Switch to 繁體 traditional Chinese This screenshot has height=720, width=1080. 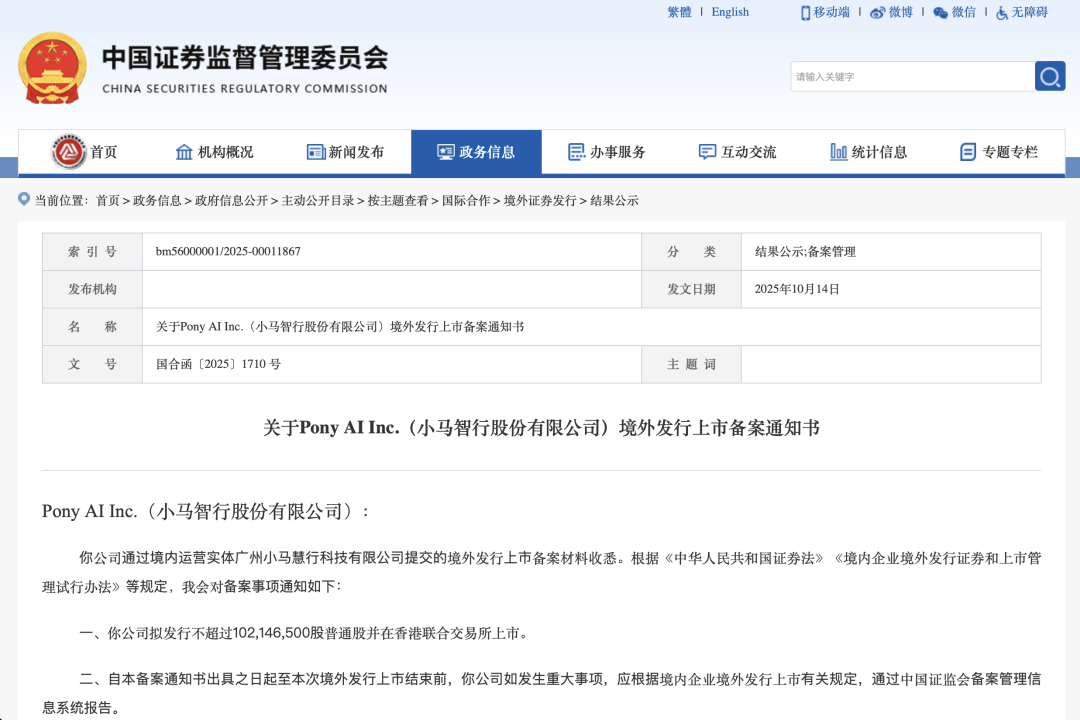pos(679,12)
